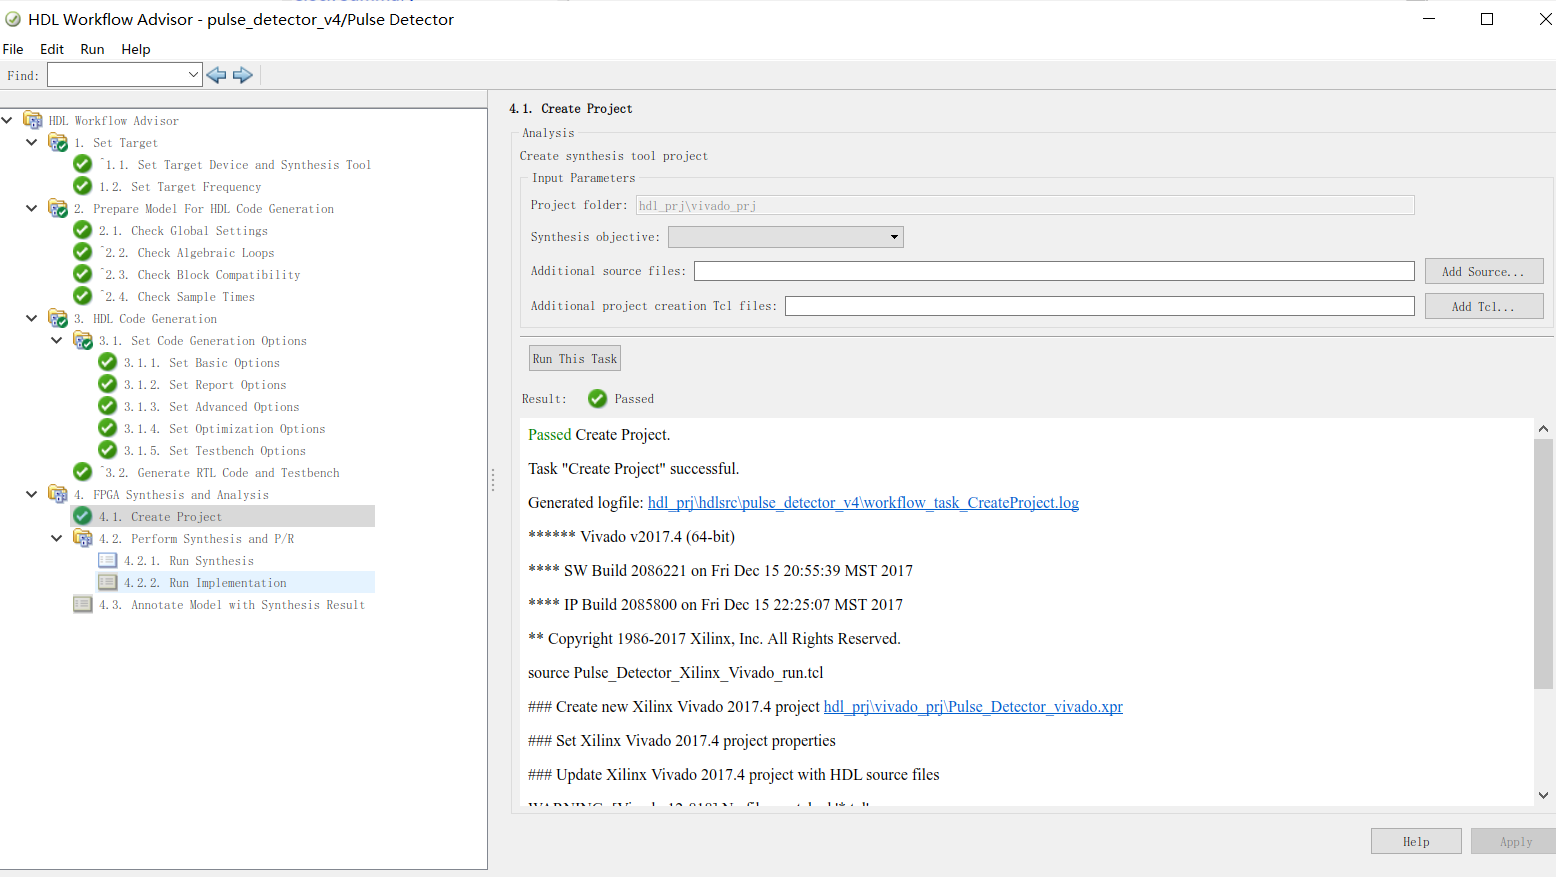Collapse 4. FPGA Synthesis and Analysis node

pyautogui.click(x=32, y=494)
